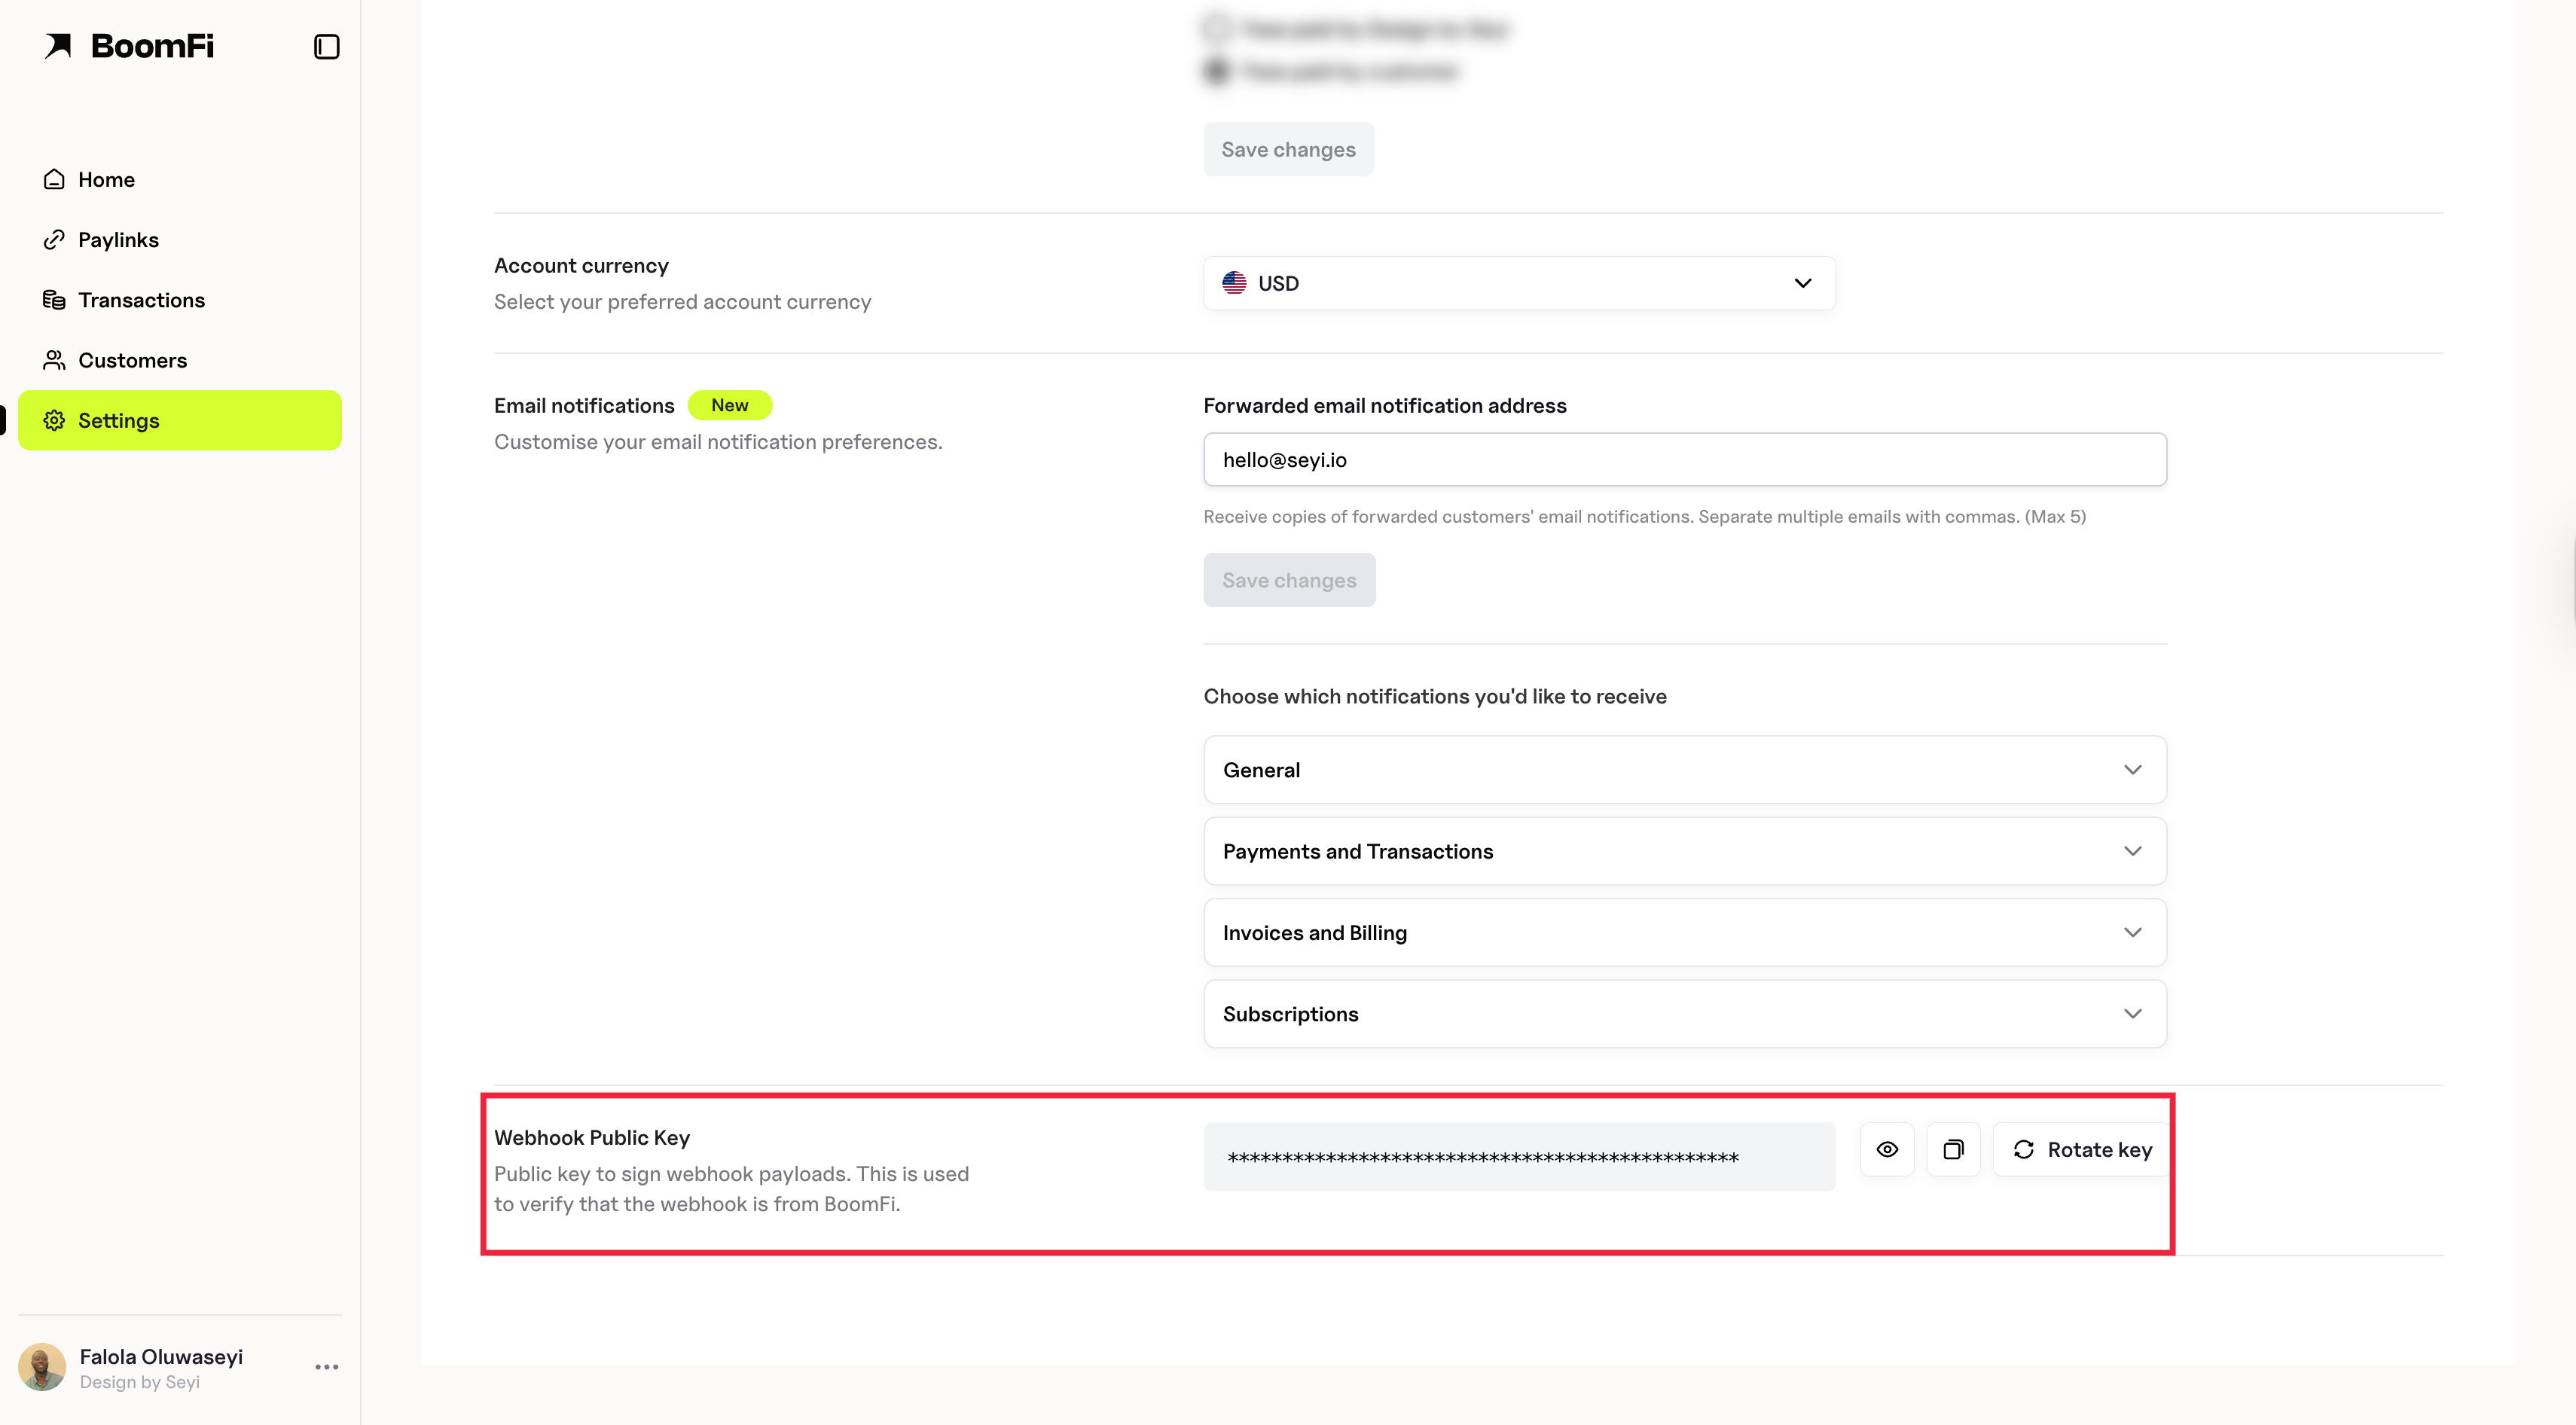The image size is (2576, 1425).
Task: Copy the webhook public key
Action: pos(1953,1150)
